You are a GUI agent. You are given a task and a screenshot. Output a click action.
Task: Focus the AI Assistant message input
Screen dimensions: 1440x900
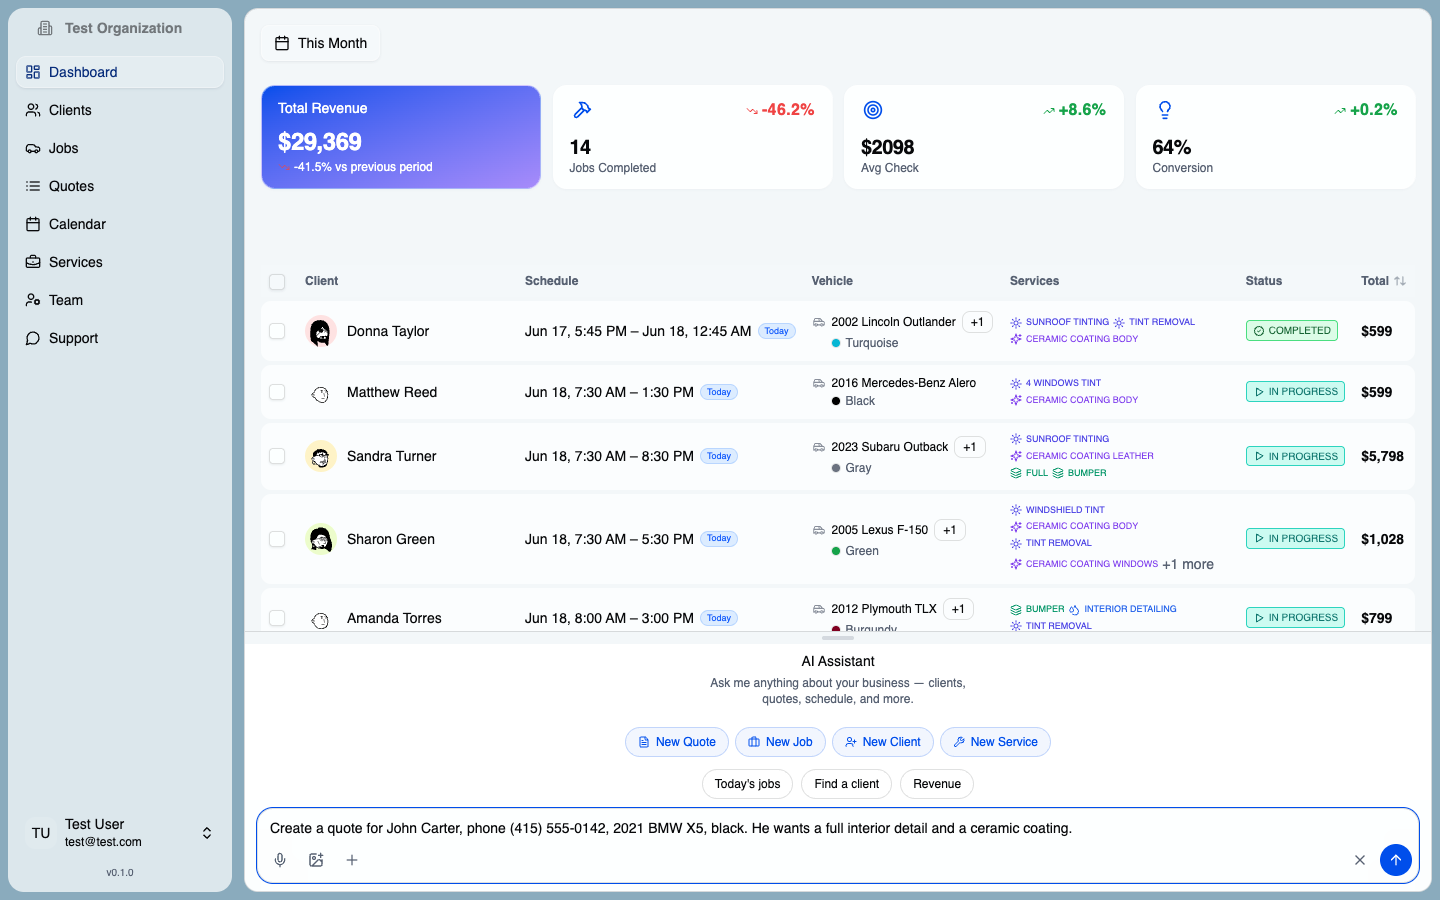click(x=838, y=828)
